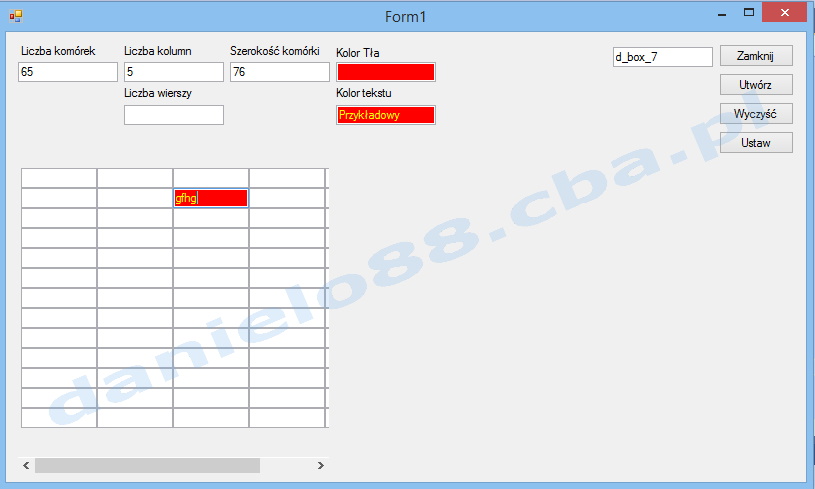Image resolution: width=815 pixels, height=489 pixels.
Task: Click the Kolor tekstu Przykładowy swatch
Action: click(386, 115)
